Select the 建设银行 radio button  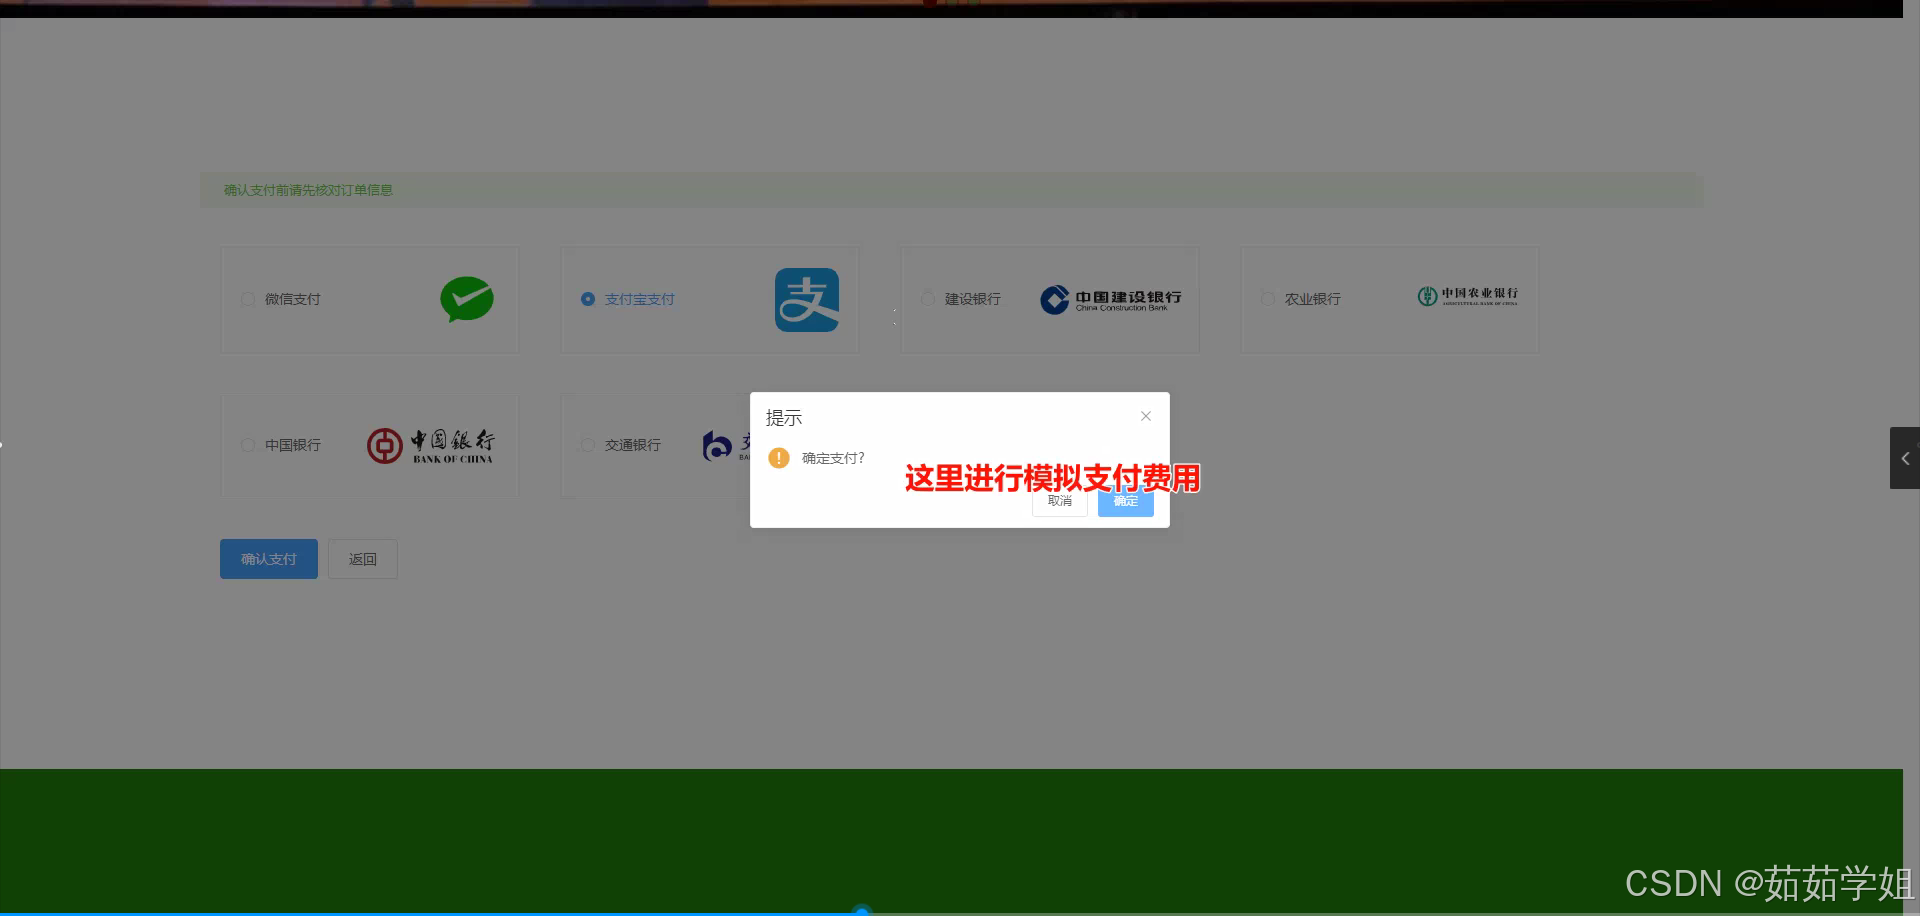(927, 299)
